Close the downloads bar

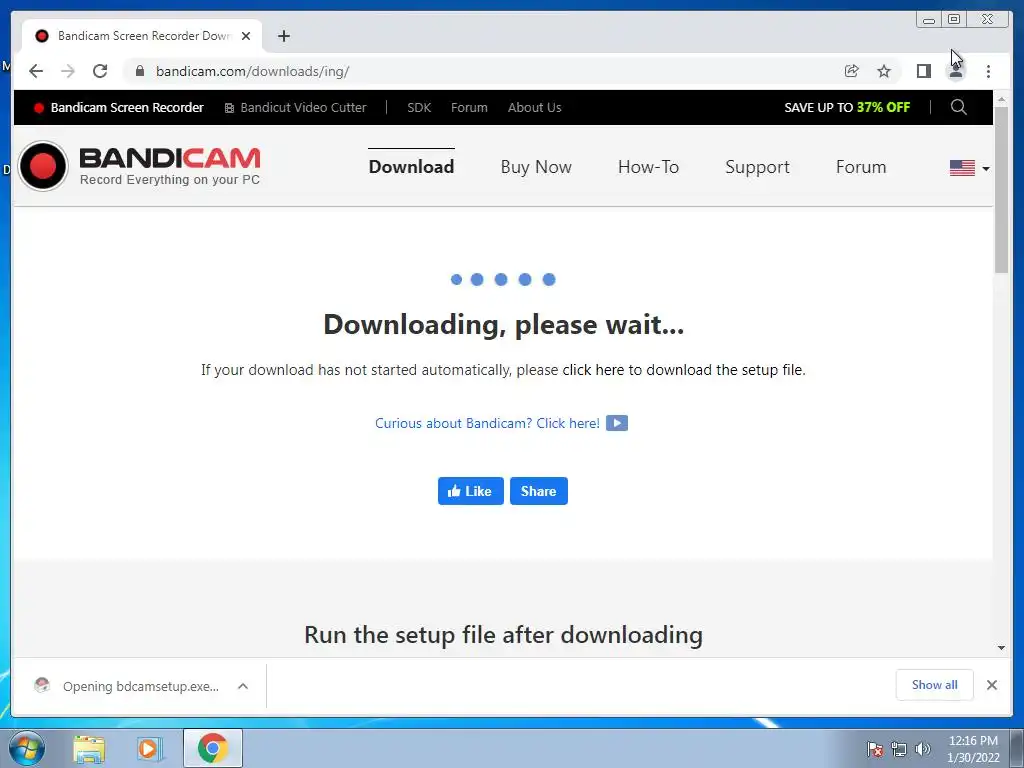(991, 684)
